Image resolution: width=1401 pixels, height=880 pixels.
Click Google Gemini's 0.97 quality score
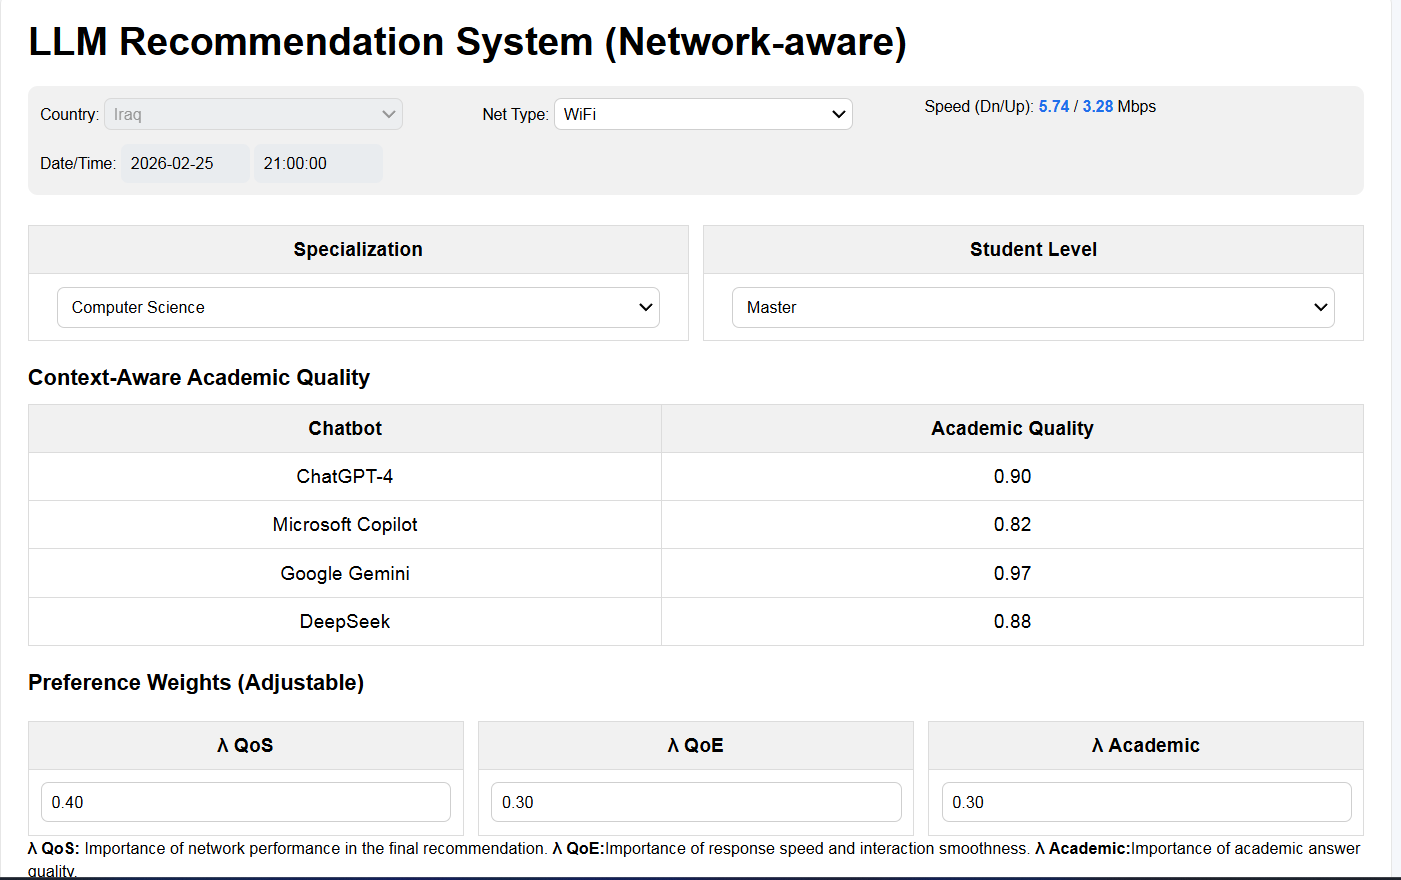pos(1012,573)
